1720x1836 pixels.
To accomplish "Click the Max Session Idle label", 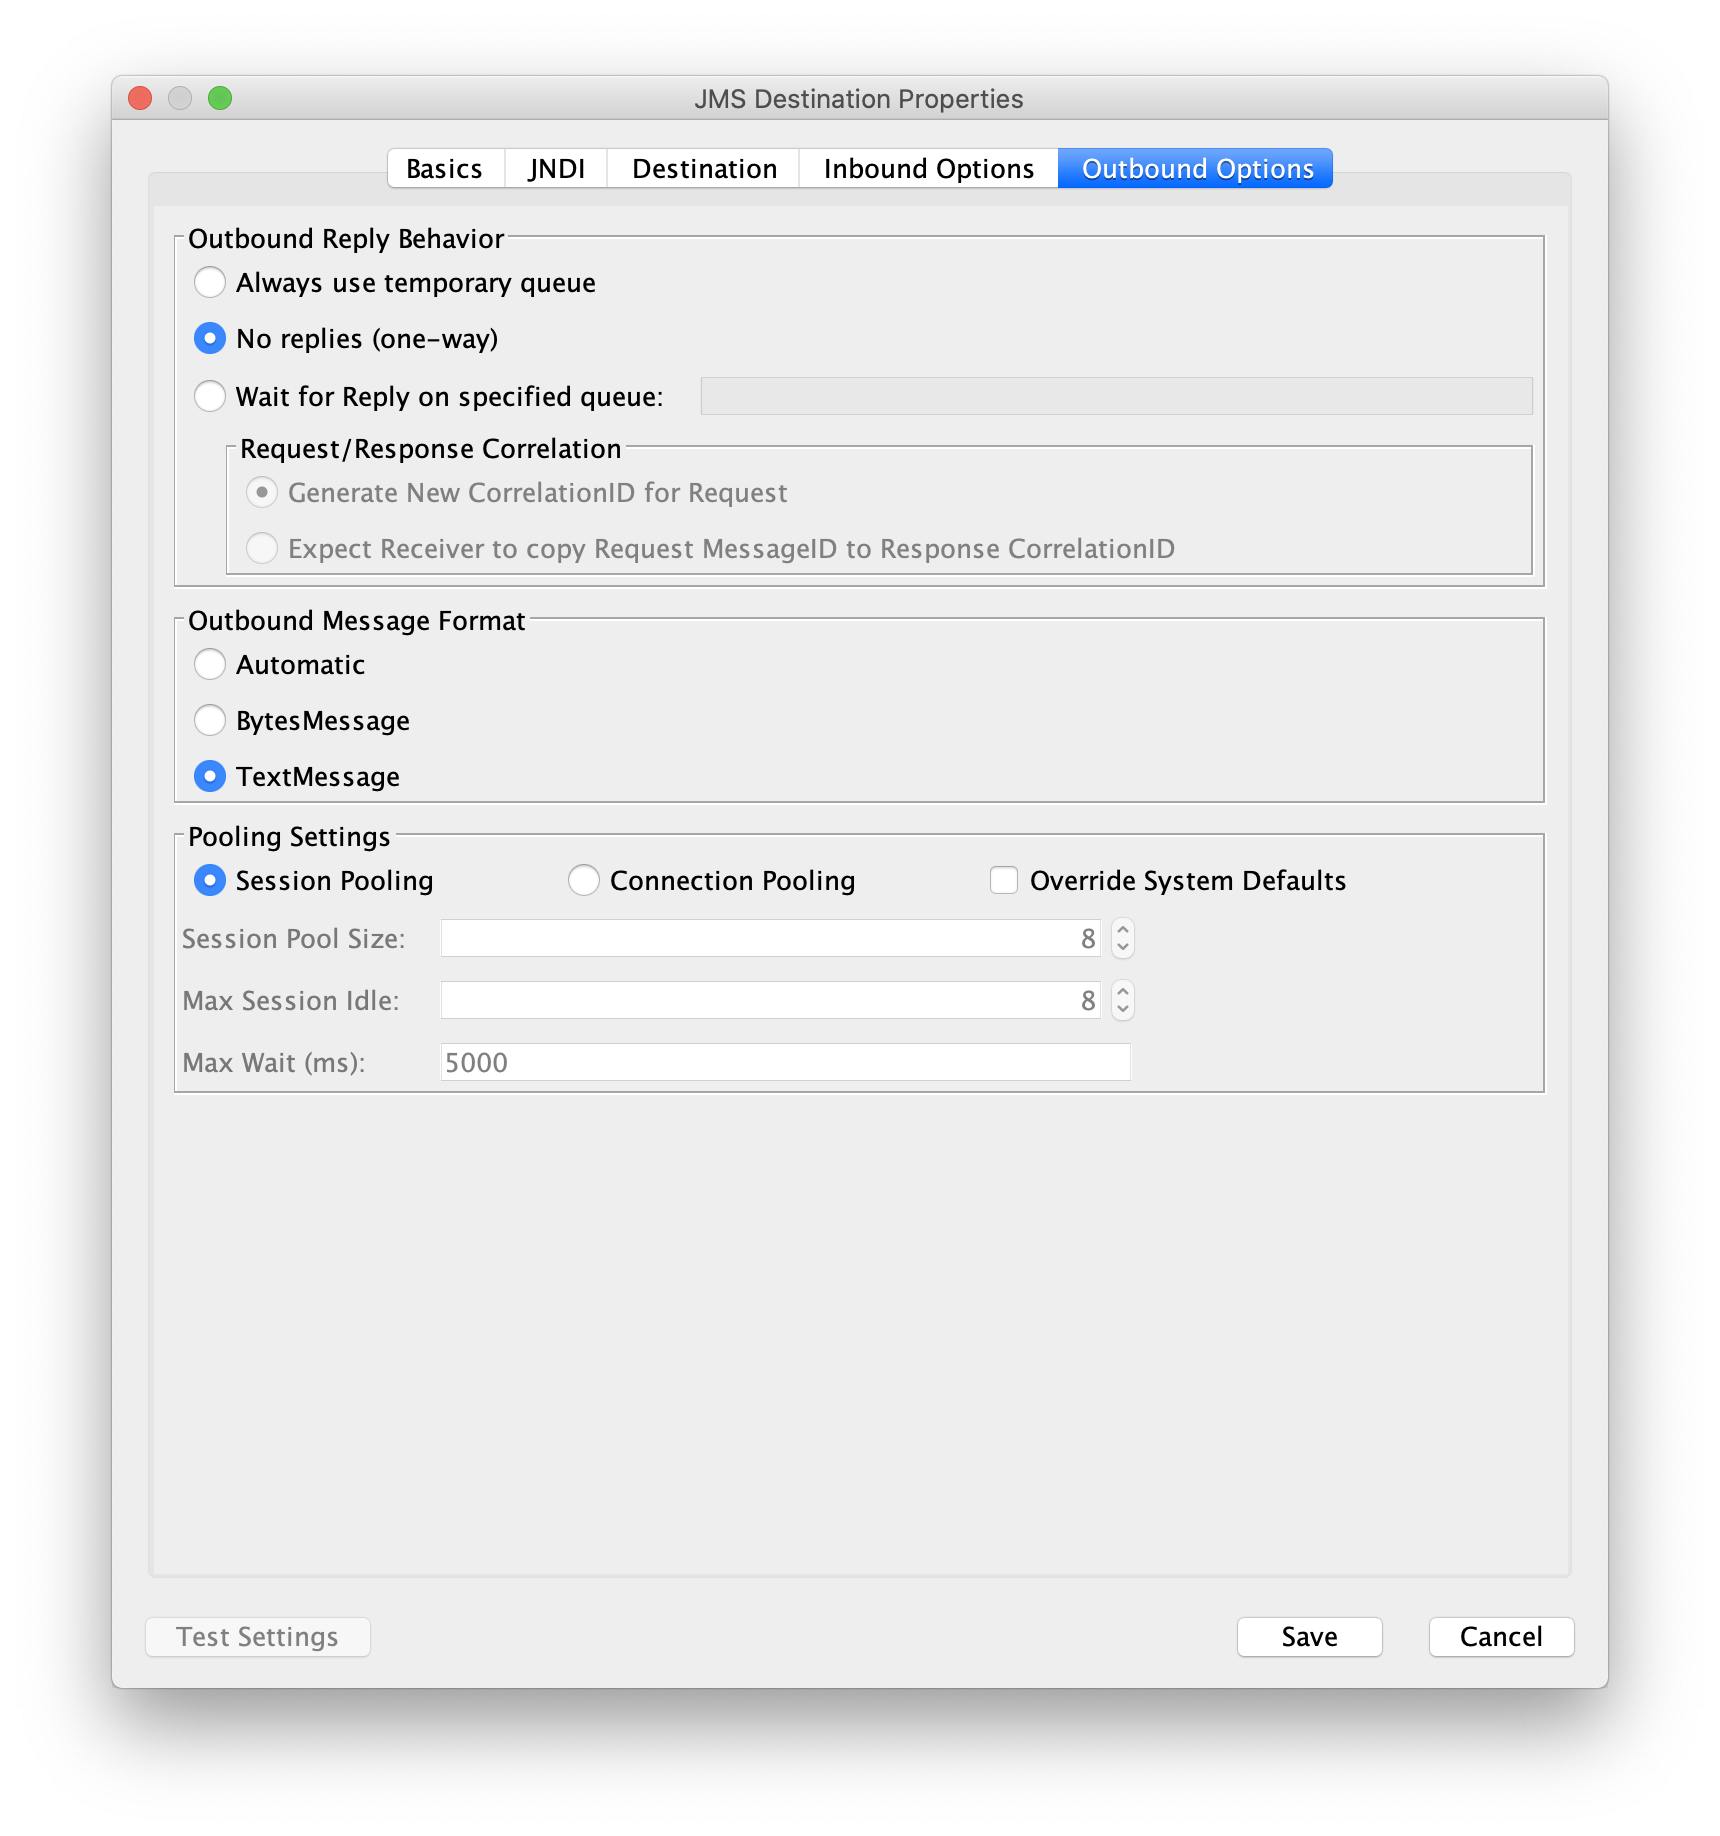I will [291, 1001].
